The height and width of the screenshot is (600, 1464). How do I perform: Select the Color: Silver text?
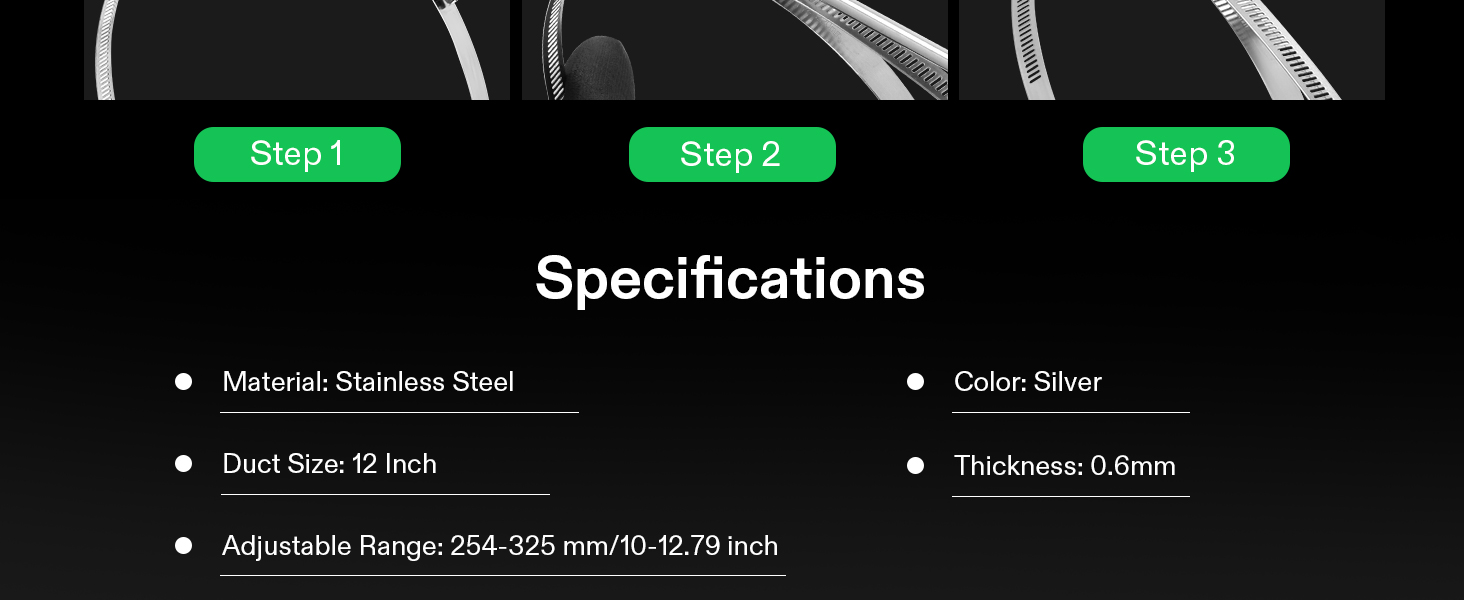(x=1028, y=382)
